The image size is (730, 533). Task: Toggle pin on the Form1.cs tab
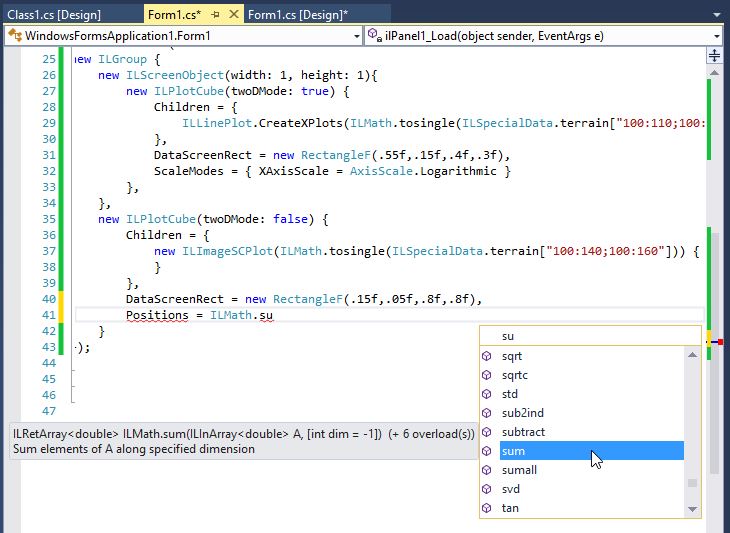215,15
